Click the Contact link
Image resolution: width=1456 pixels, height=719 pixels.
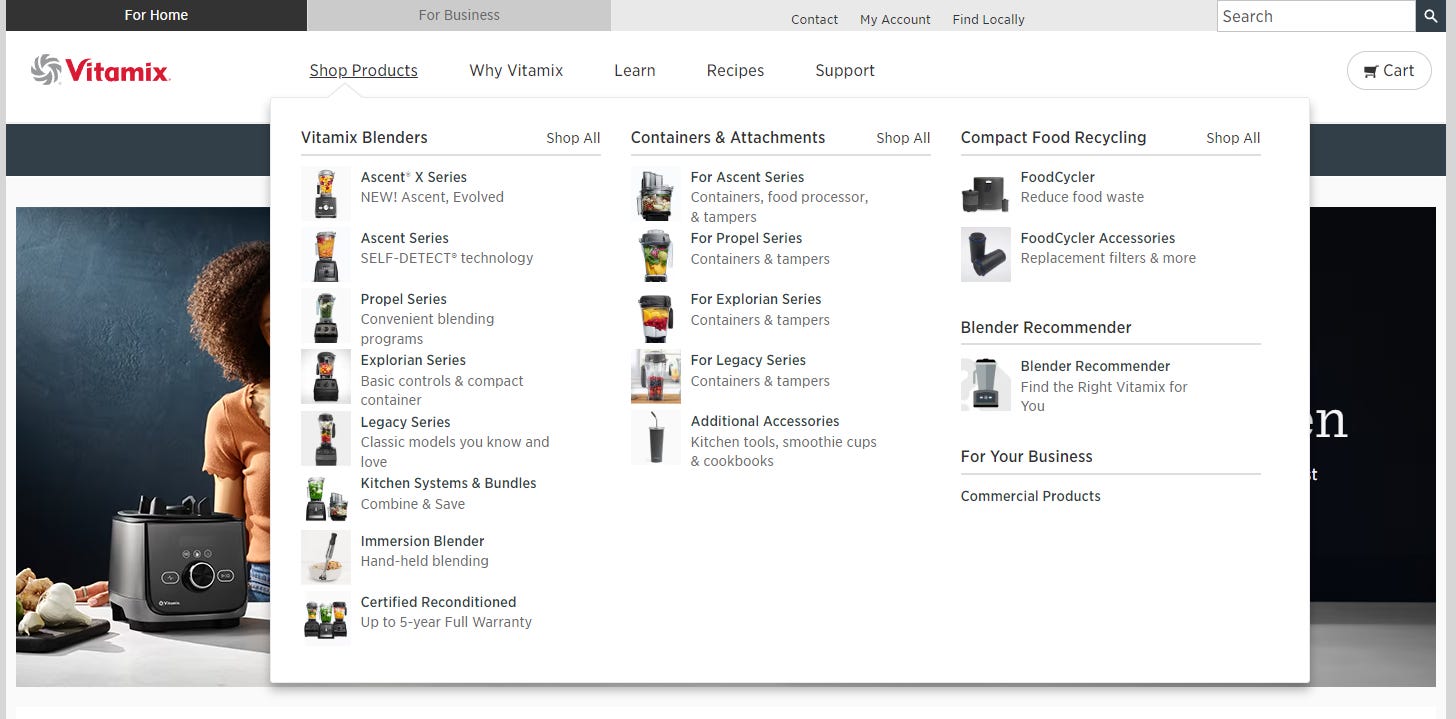pyautogui.click(x=814, y=19)
